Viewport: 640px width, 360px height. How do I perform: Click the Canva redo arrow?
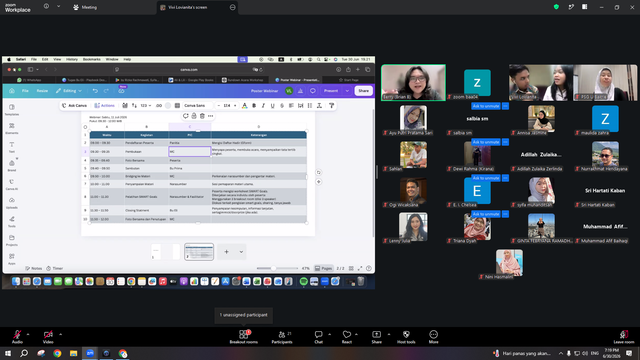pos(106,91)
